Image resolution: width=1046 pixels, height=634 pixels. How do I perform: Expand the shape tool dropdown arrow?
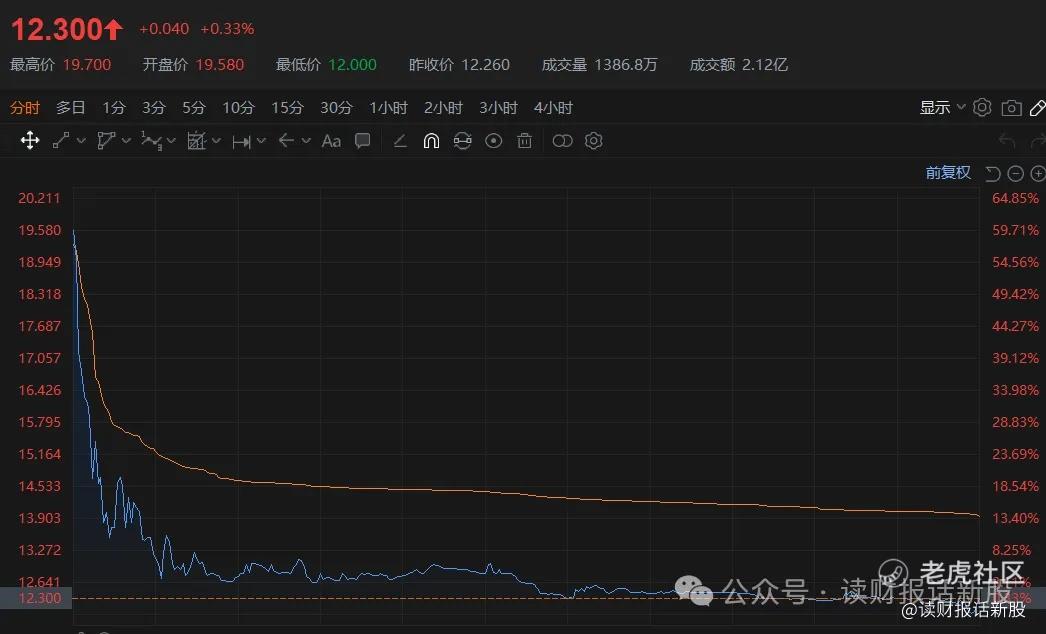pos(126,141)
